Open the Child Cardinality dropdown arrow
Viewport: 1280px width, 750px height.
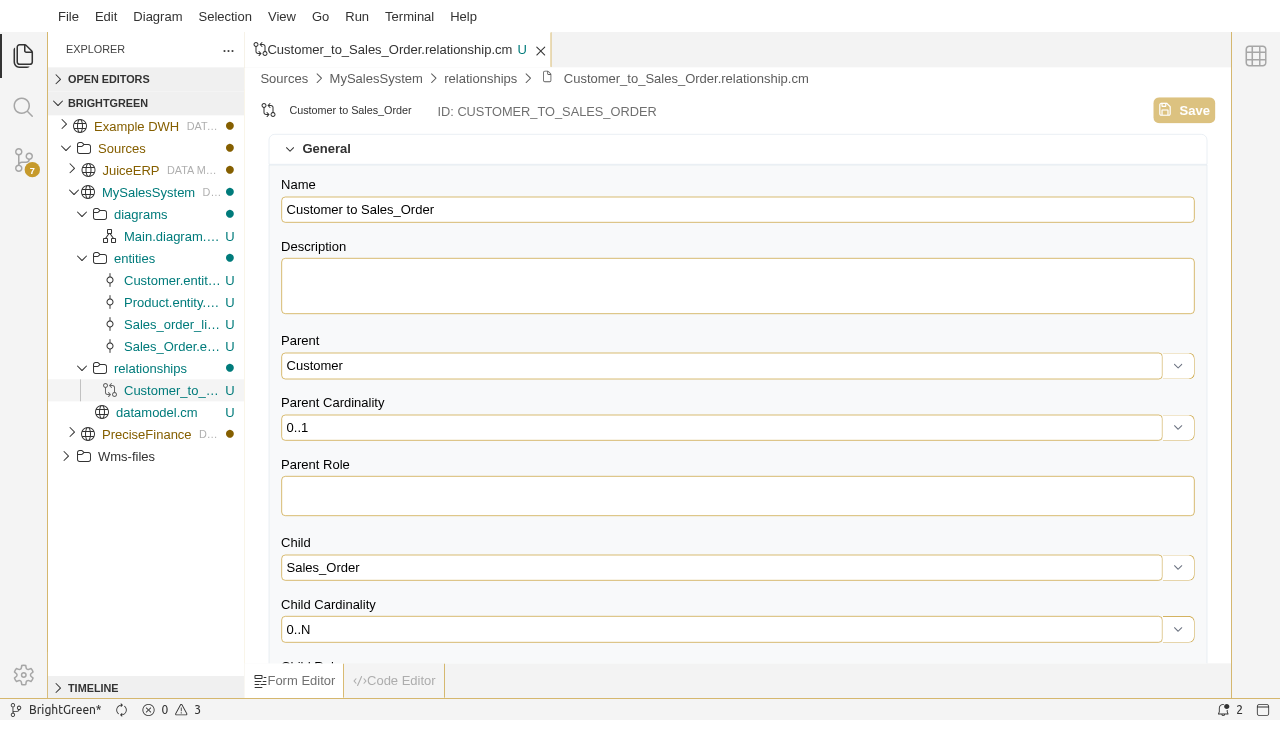coord(1178,630)
